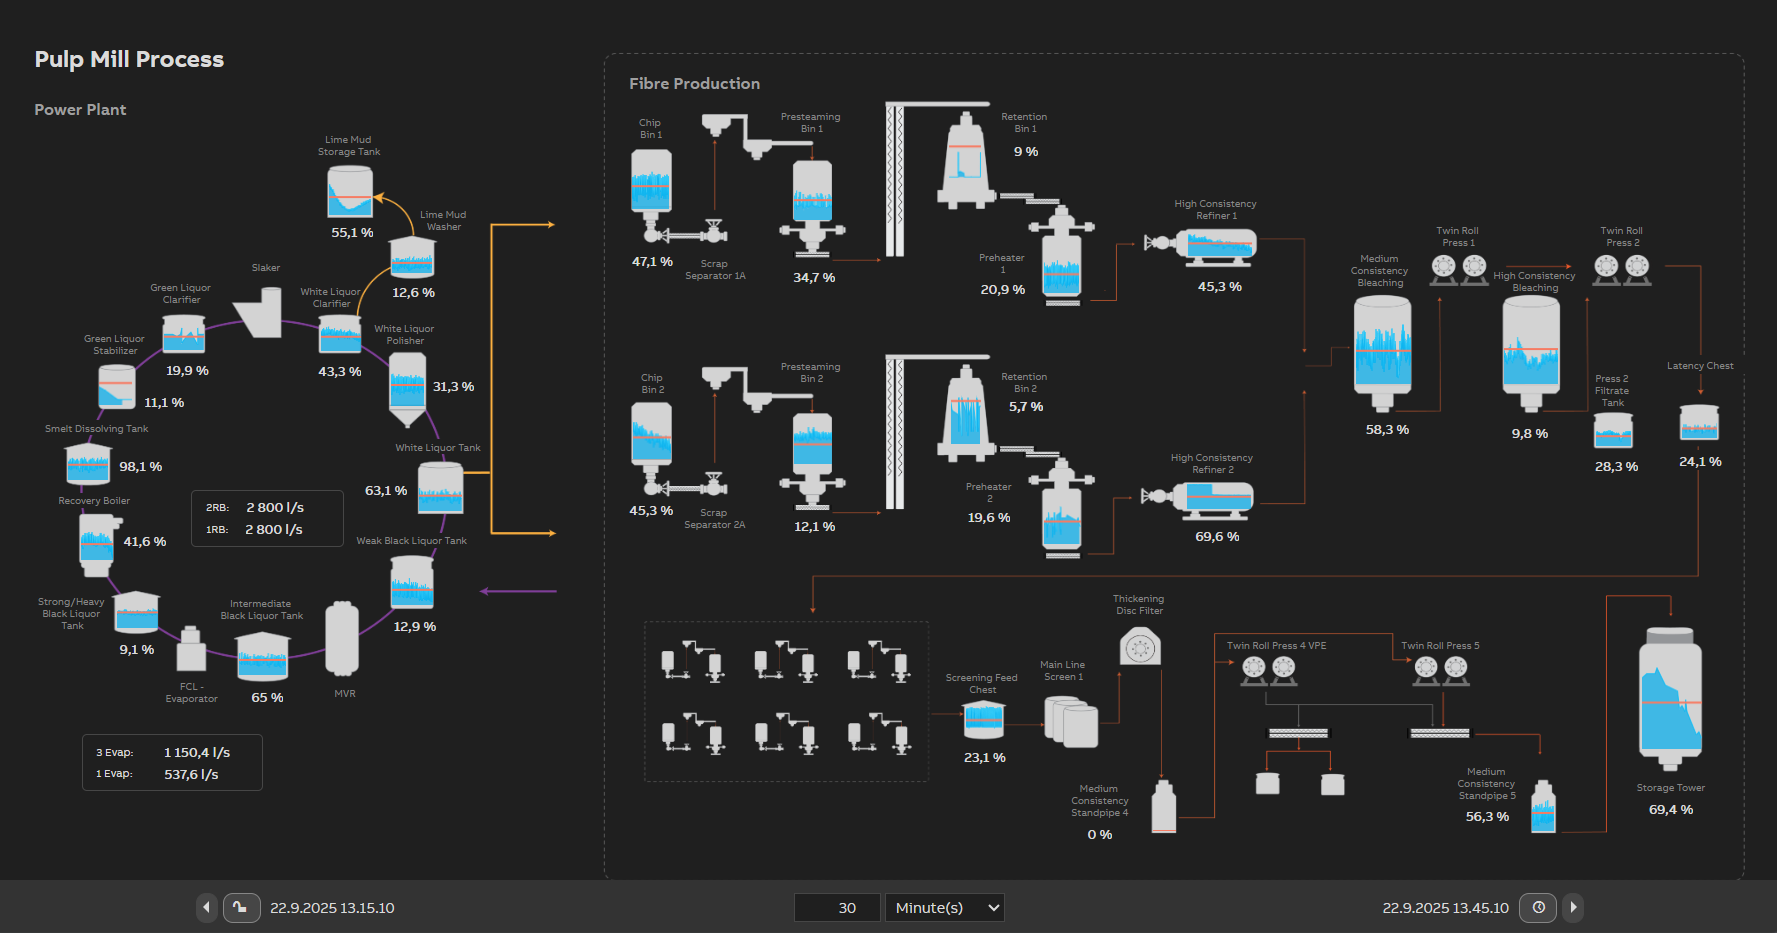This screenshot has height=933, width=1777.
Task: Select the Main Line Screen 1 icon
Action: tap(1071, 722)
